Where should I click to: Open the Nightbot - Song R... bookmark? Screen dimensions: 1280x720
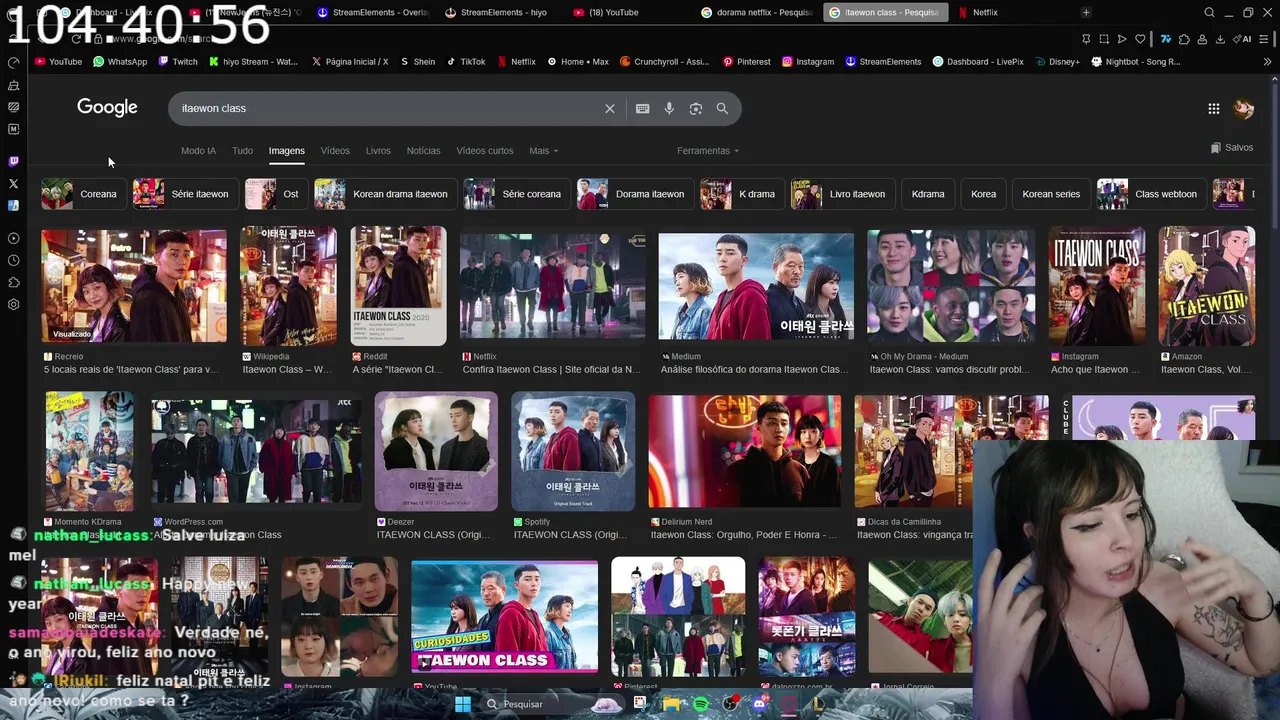coord(1136,62)
